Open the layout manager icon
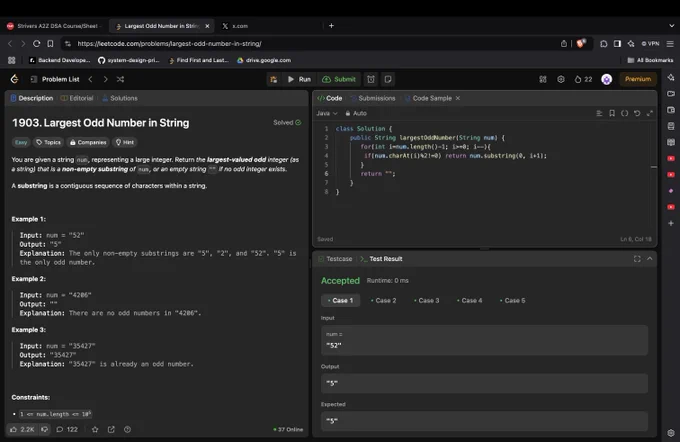Image resolution: width=680 pixels, height=442 pixels. point(543,79)
